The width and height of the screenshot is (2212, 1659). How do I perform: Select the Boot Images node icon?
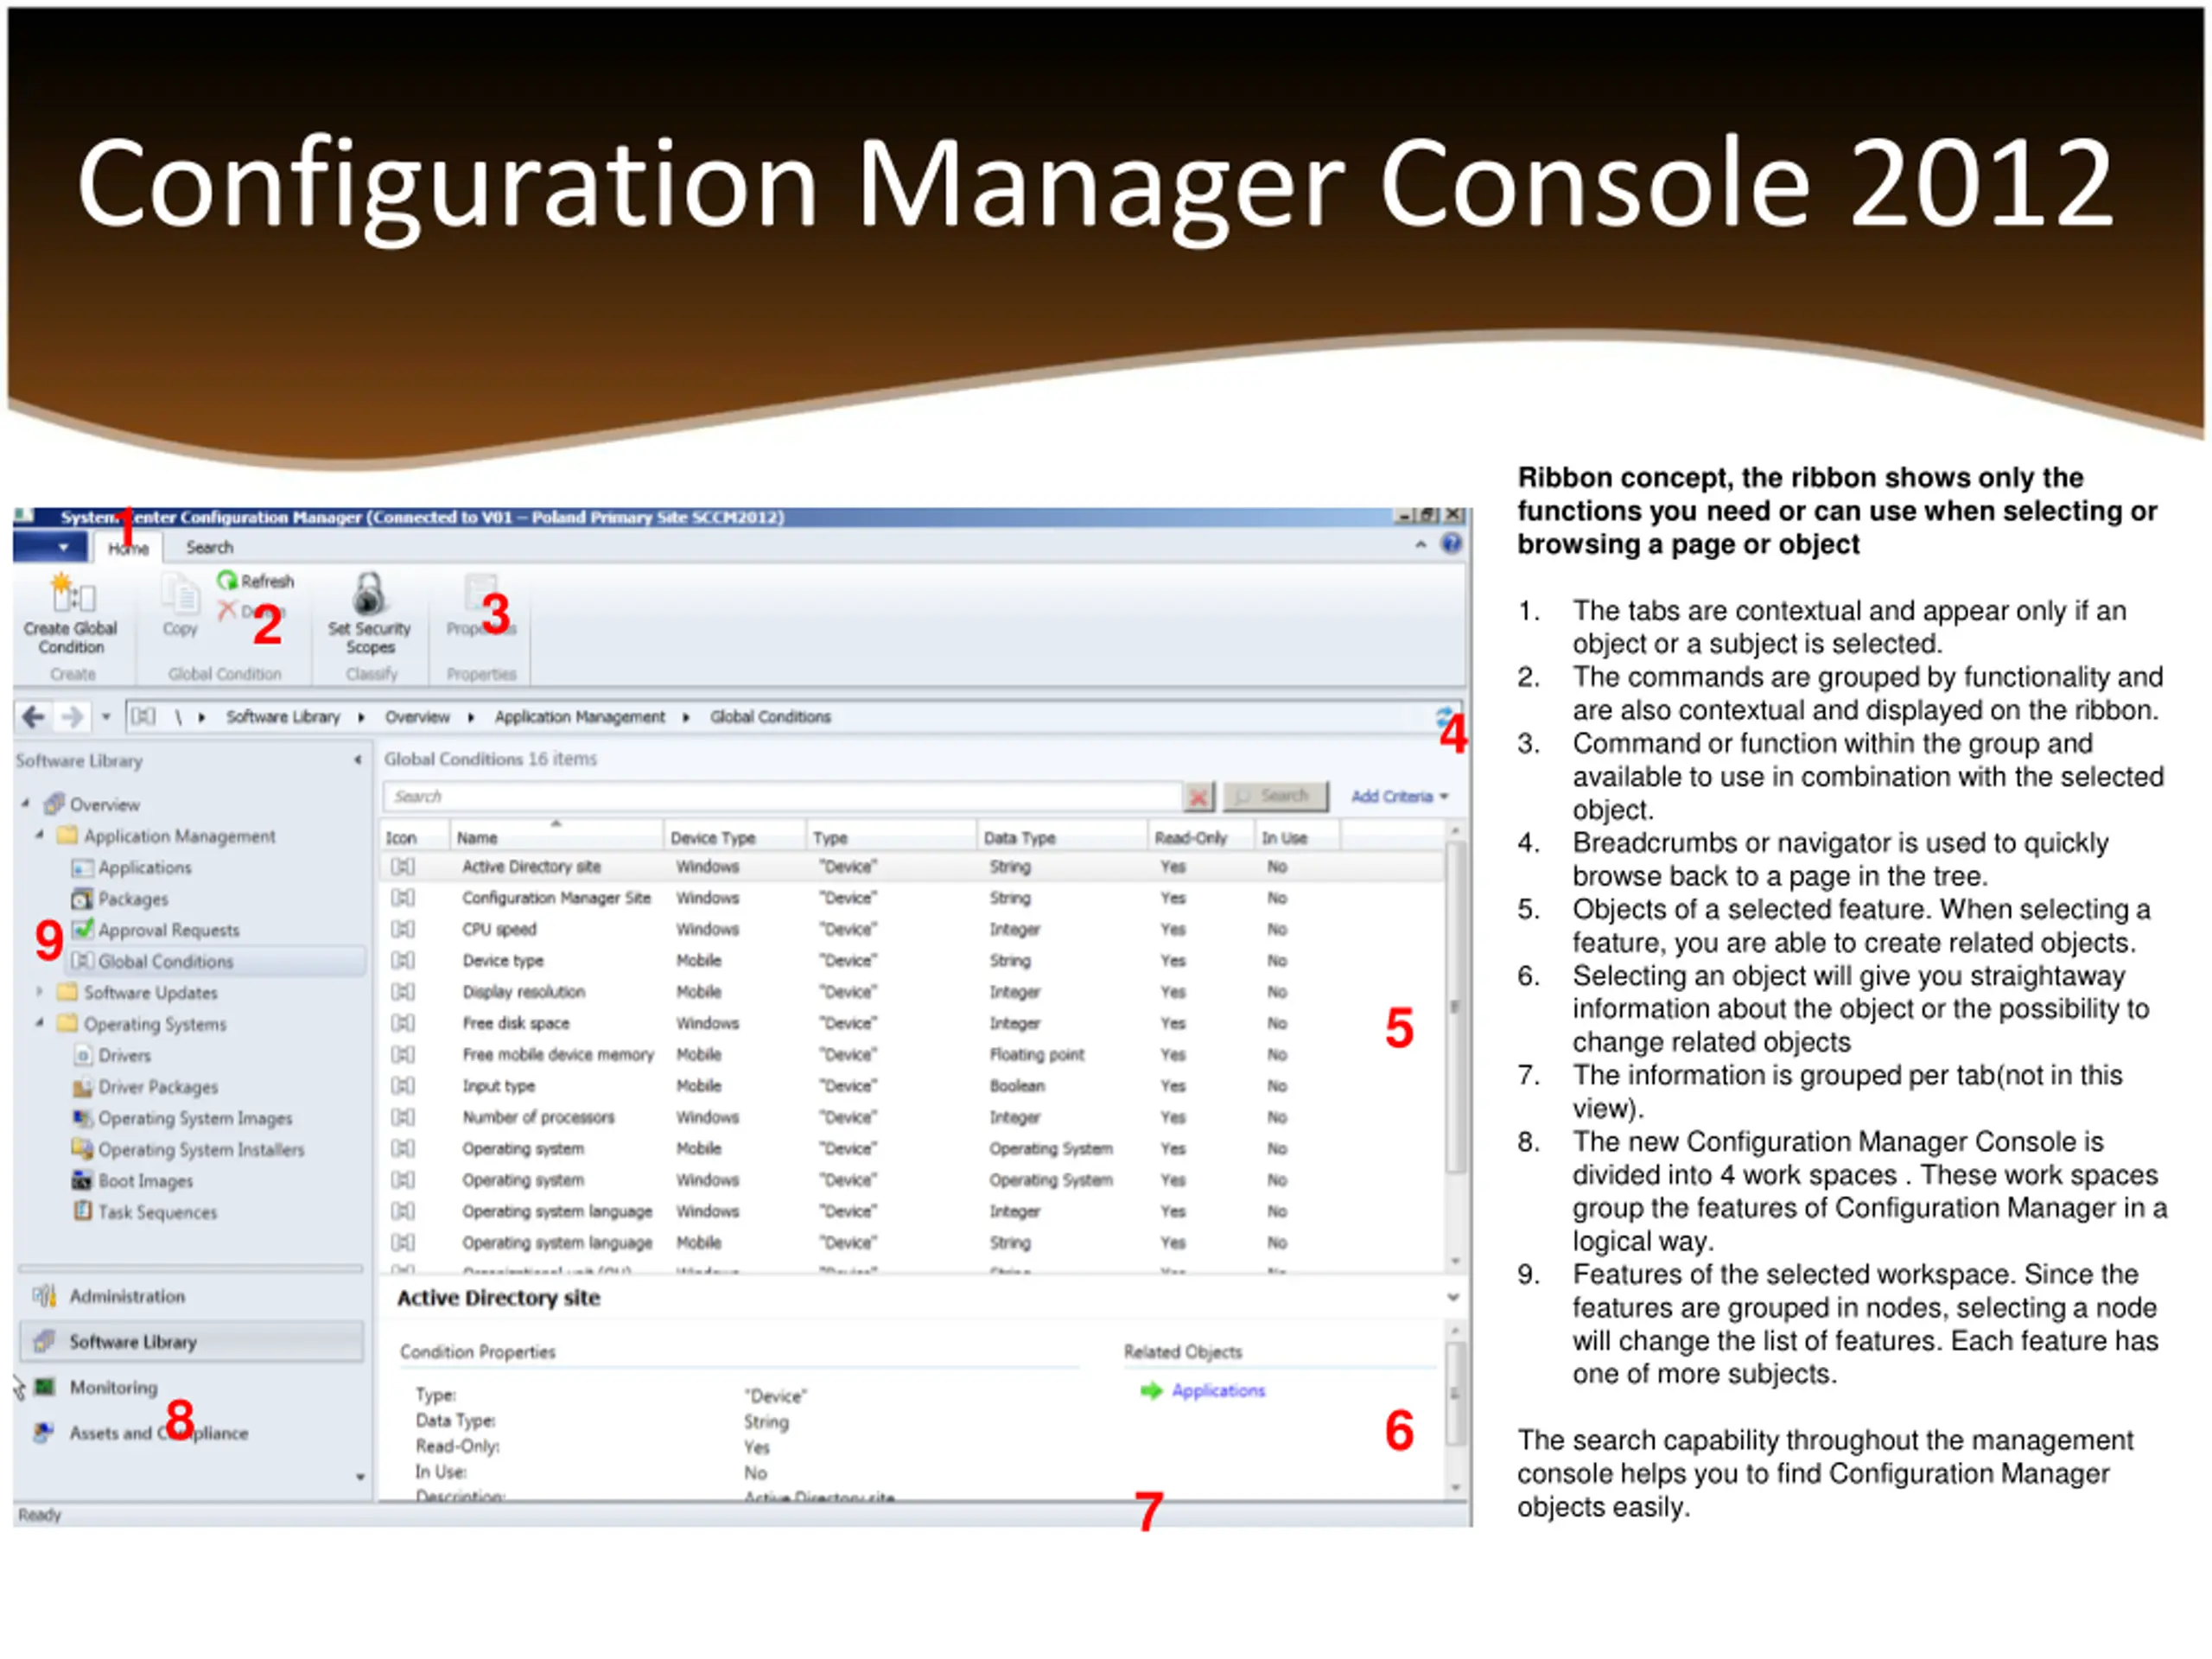tap(83, 1181)
